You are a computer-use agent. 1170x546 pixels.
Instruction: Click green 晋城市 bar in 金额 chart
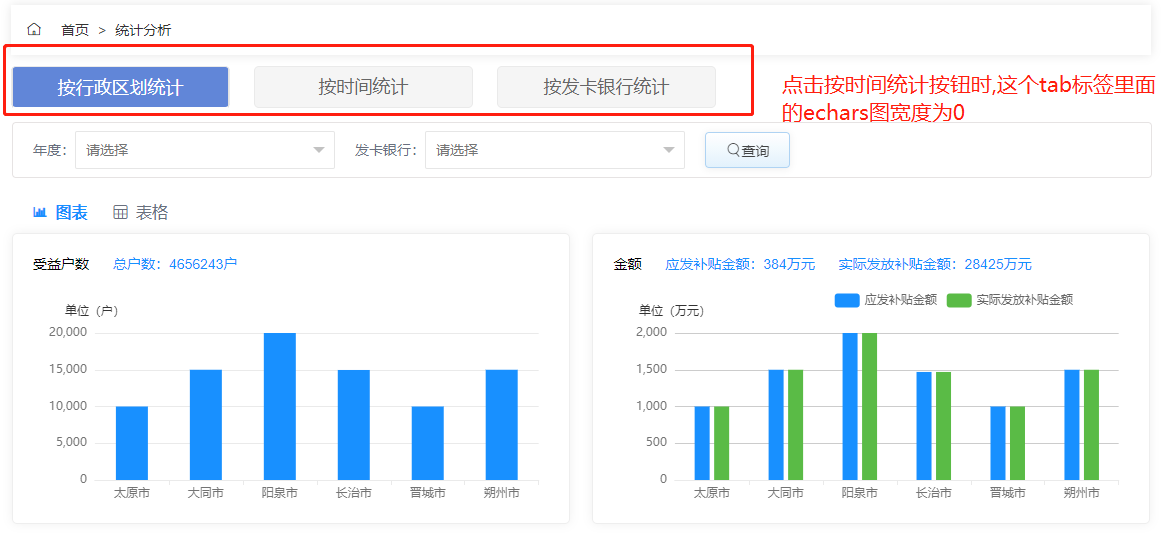point(1018,443)
